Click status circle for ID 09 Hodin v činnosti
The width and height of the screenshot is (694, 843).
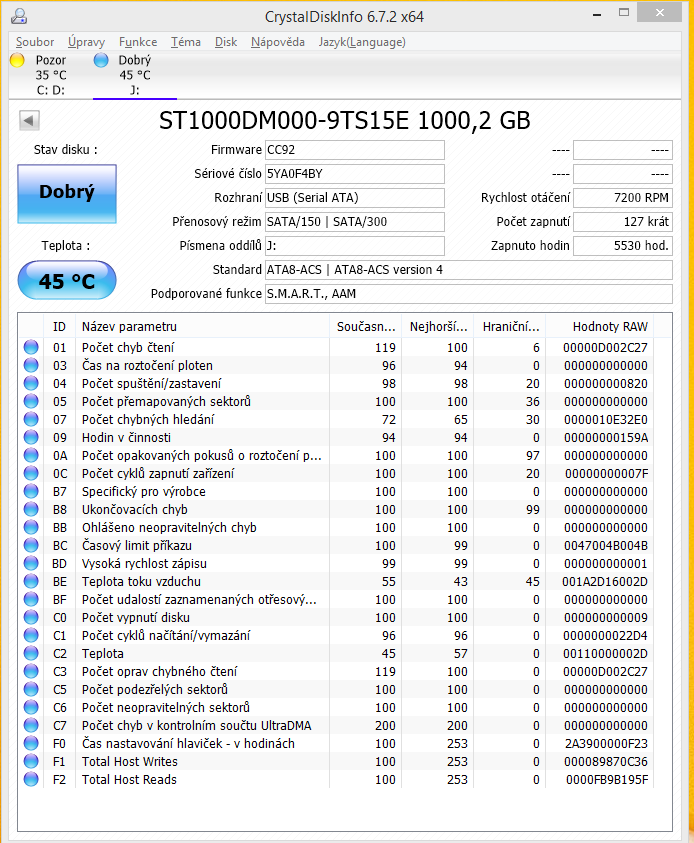[31, 438]
